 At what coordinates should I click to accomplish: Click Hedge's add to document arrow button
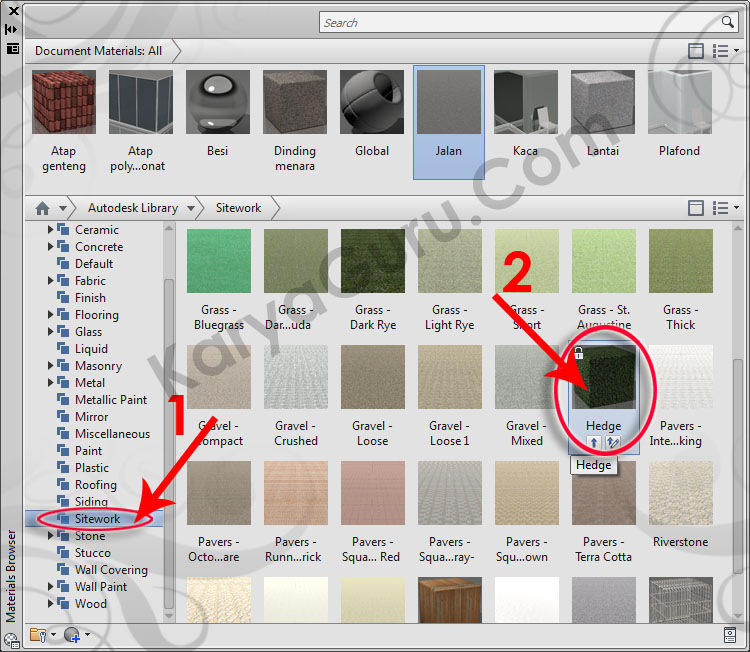point(594,443)
